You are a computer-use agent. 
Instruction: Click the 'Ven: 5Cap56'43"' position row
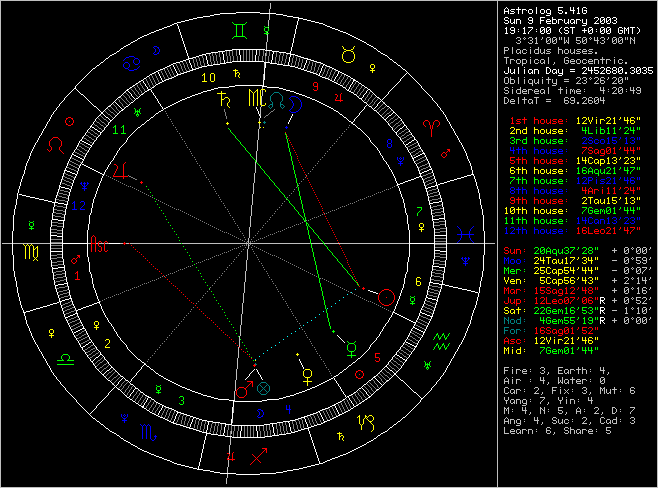(577, 281)
